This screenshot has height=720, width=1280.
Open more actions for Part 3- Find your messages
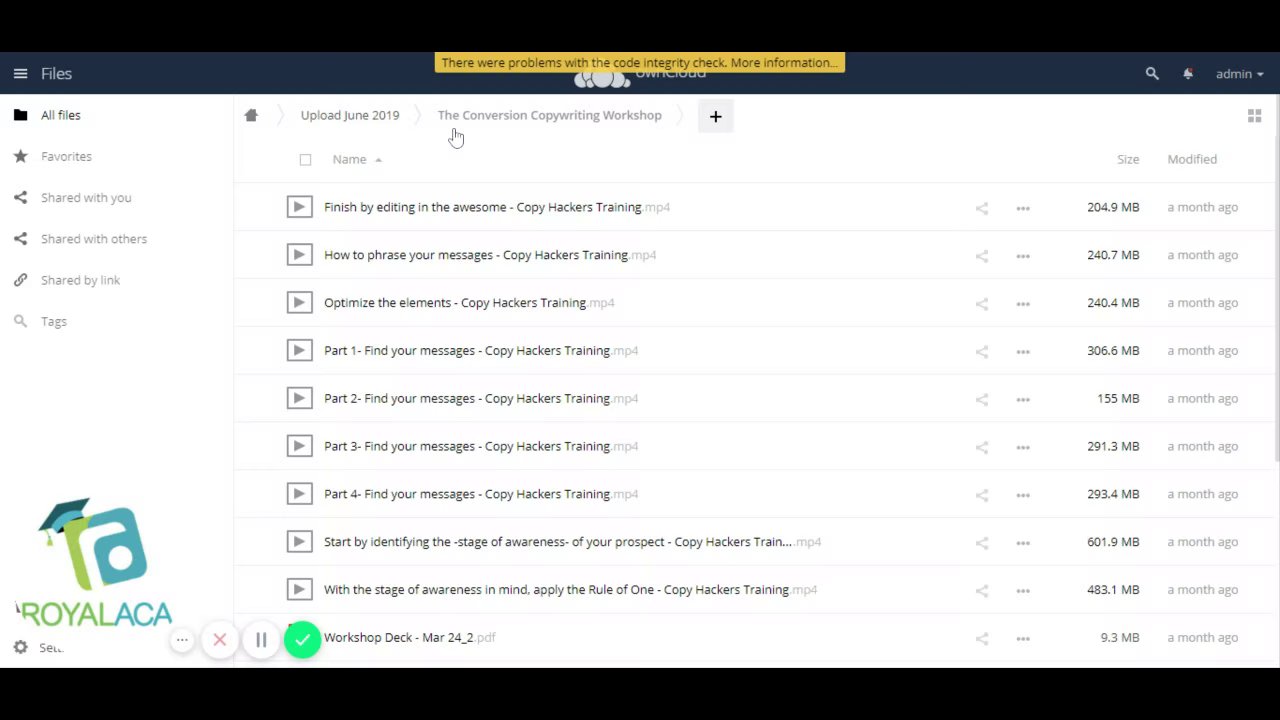pyautogui.click(x=1023, y=447)
